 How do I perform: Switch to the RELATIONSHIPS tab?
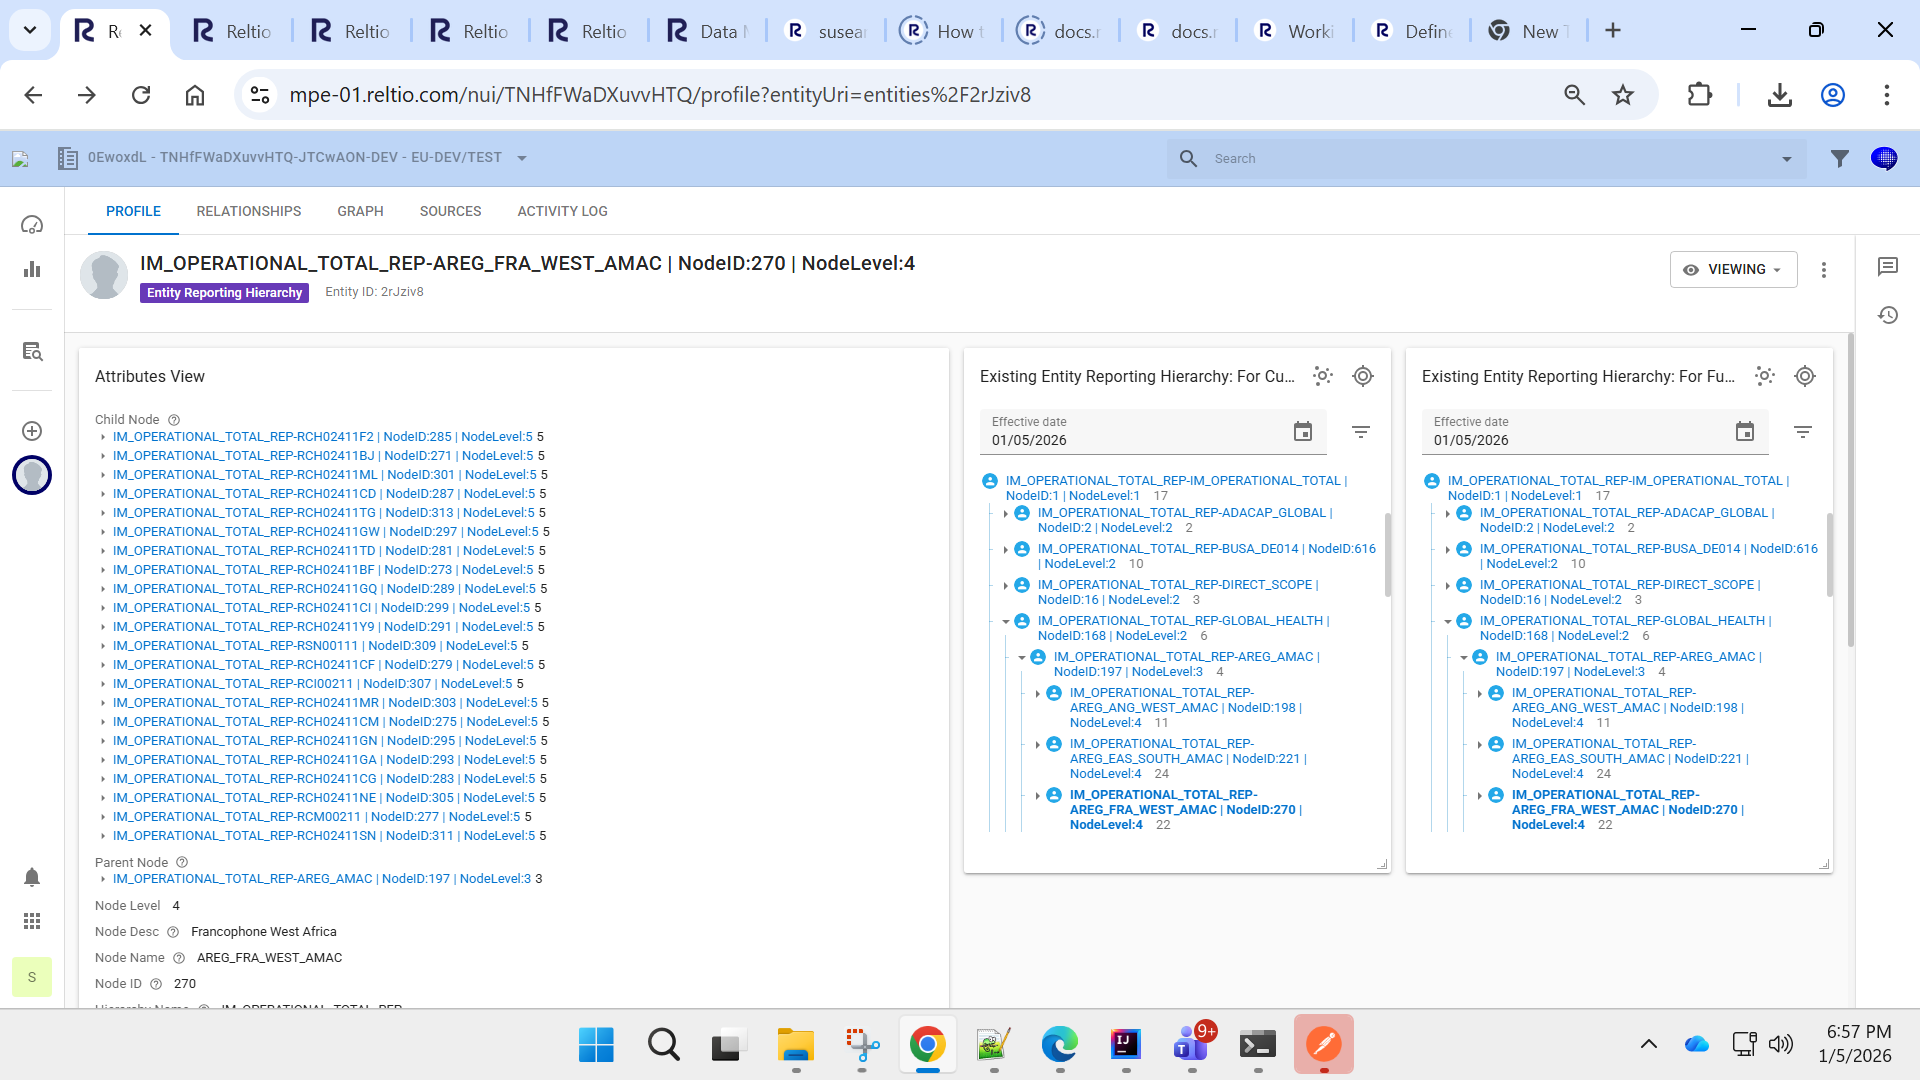[248, 211]
